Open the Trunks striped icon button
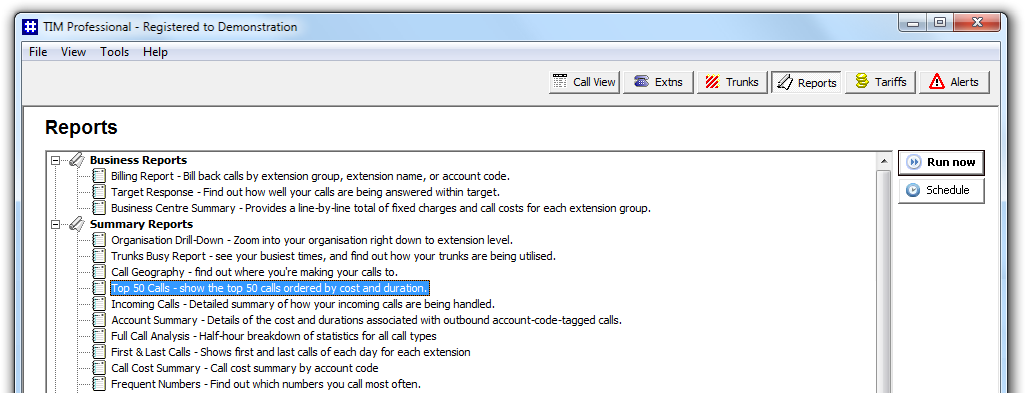The height and width of the screenshot is (393, 1025). [x=732, y=82]
